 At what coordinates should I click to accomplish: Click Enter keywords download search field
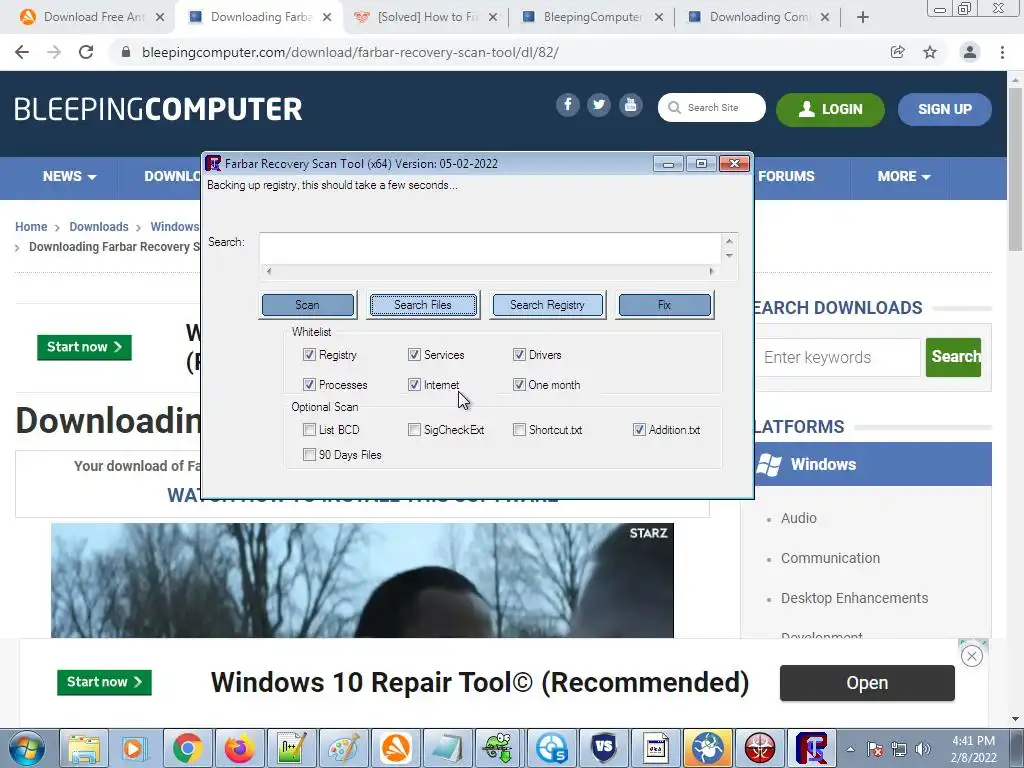coord(839,357)
